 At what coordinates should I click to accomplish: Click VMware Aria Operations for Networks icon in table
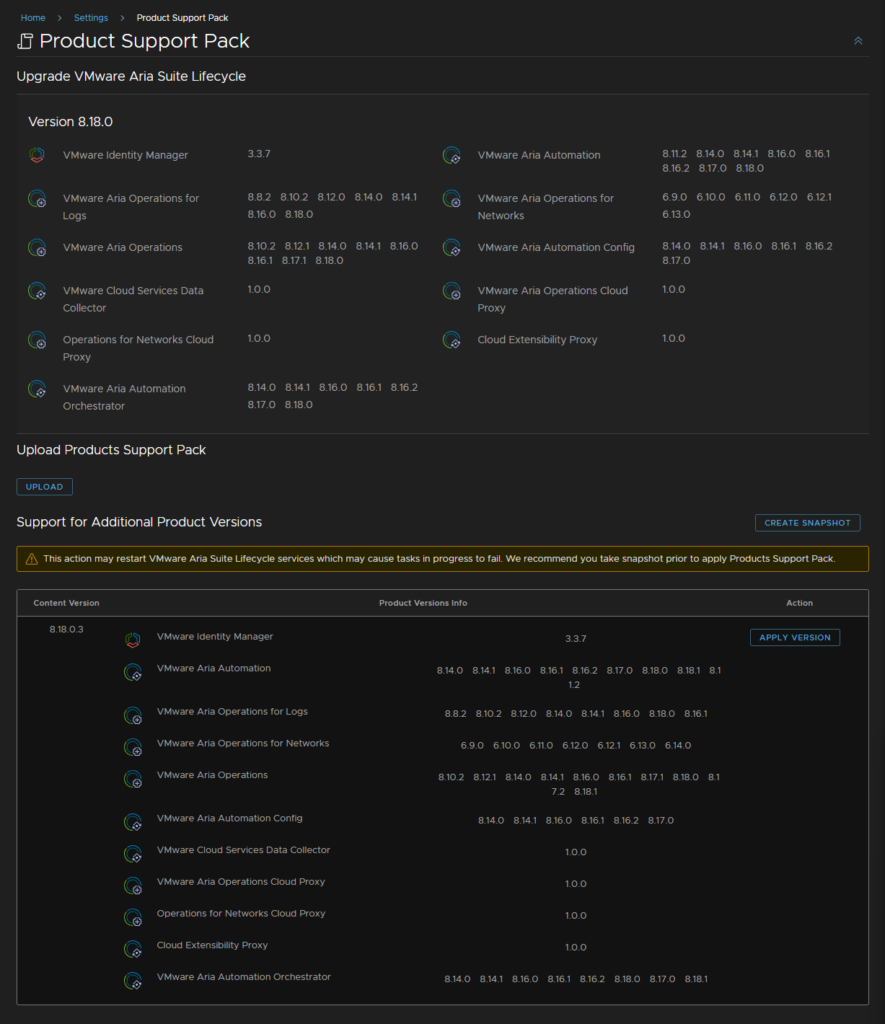(133, 747)
